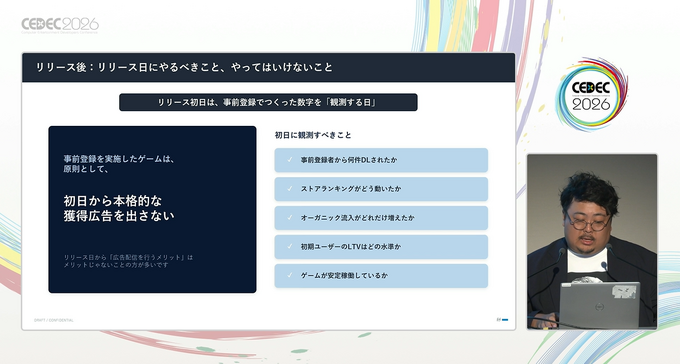680x364 pixels.
Task: Click the Dell logo on the laptop
Action: coord(599,308)
